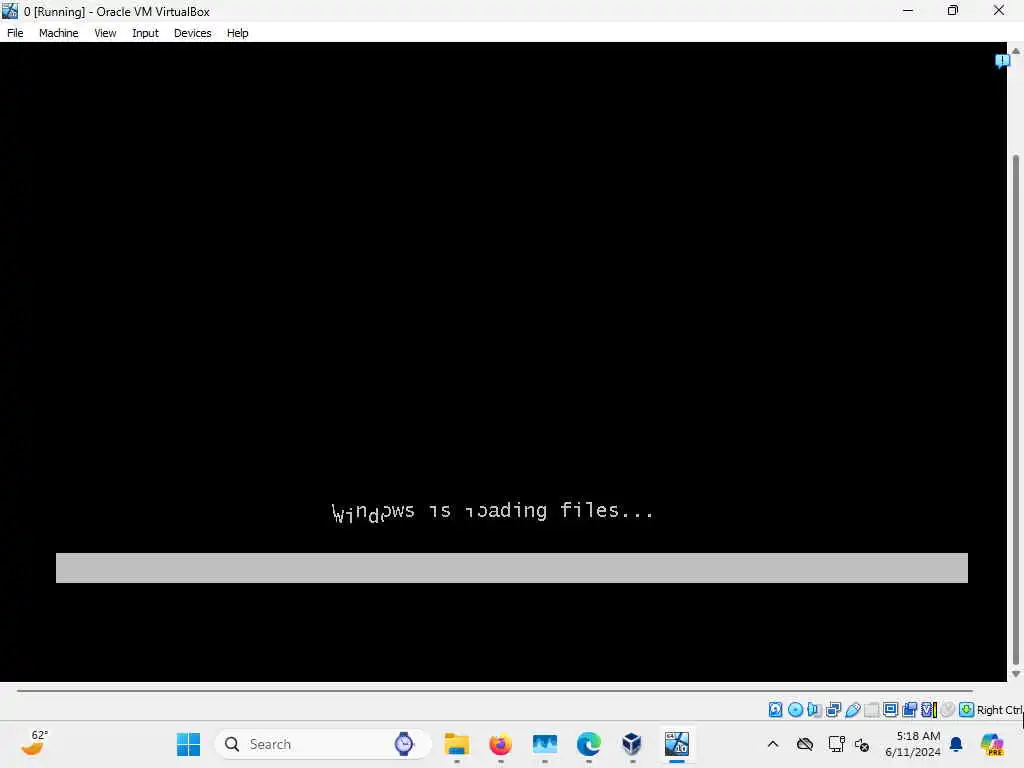Image resolution: width=1024 pixels, height=768 pixels.
Task: Open the clock showing 5:18 AM
Action: pos(914,744)
